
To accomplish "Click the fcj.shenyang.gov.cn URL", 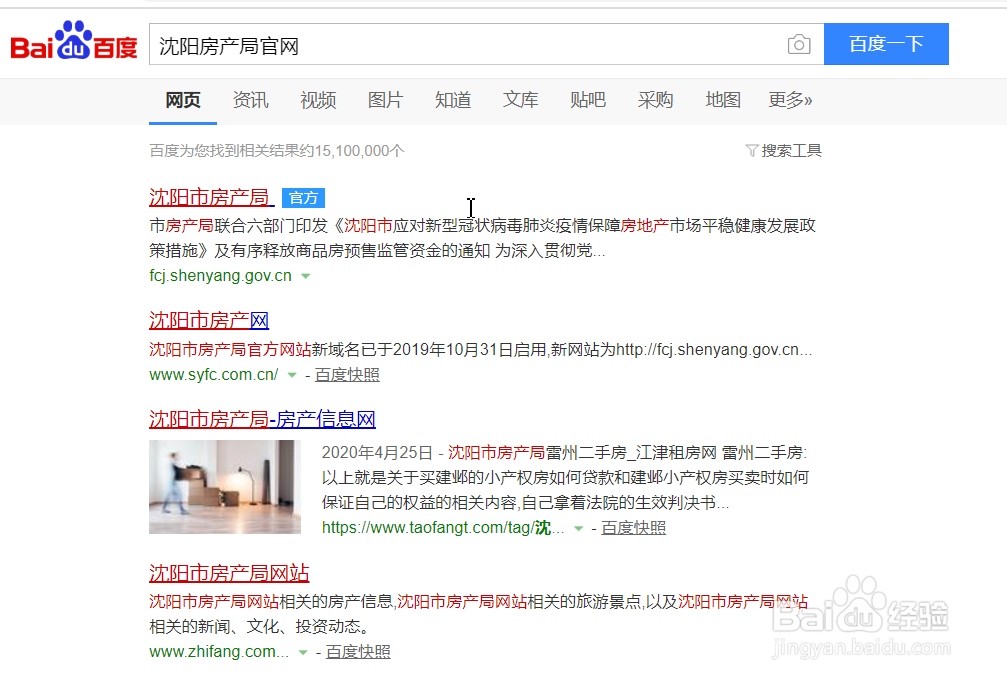I will point(220,275).
